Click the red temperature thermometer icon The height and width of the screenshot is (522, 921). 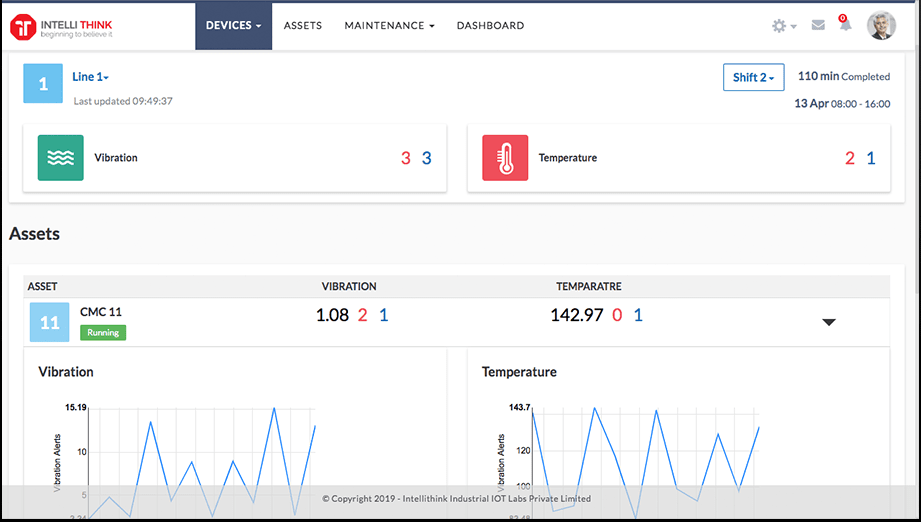tap(505, 158)
